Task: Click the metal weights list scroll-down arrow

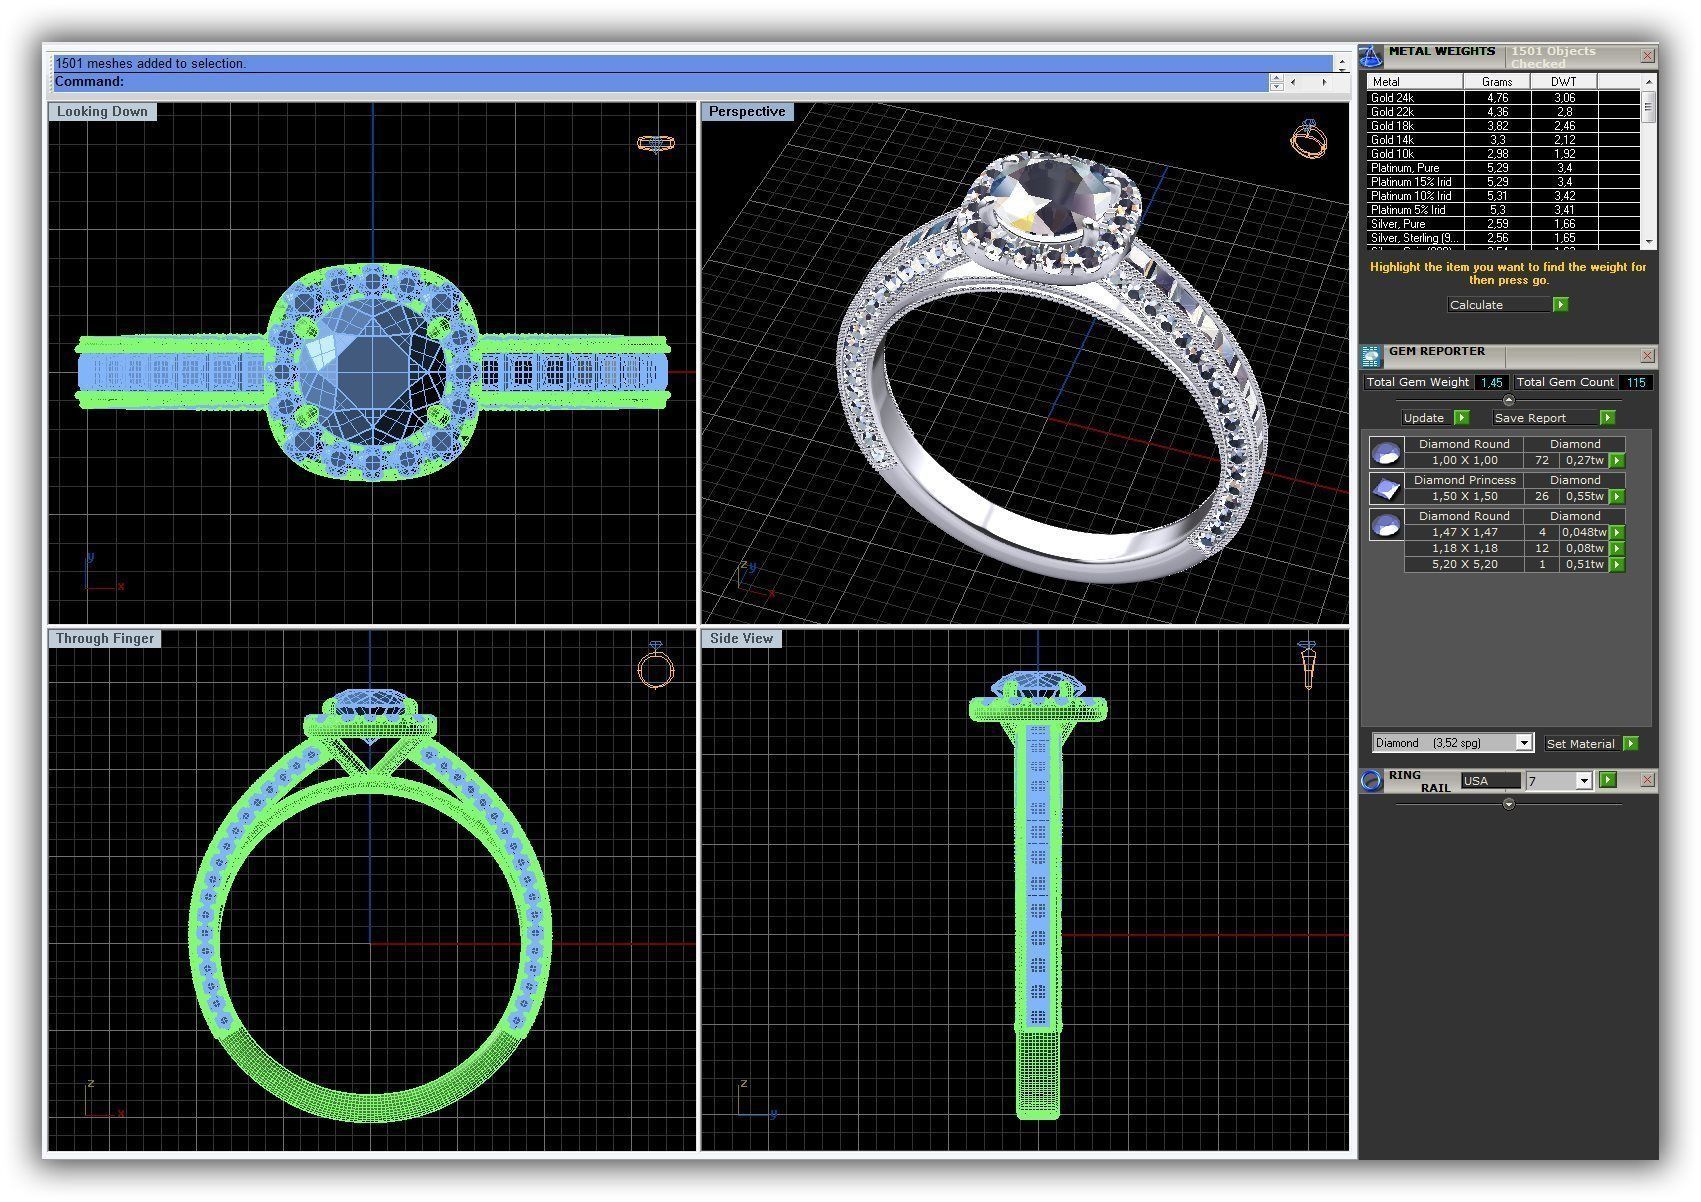Action: pyautogui.click(x=1648, y=241)
